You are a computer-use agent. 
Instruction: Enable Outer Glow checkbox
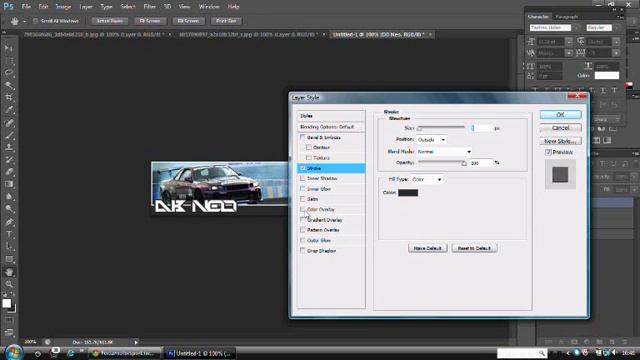click(302, 240)
